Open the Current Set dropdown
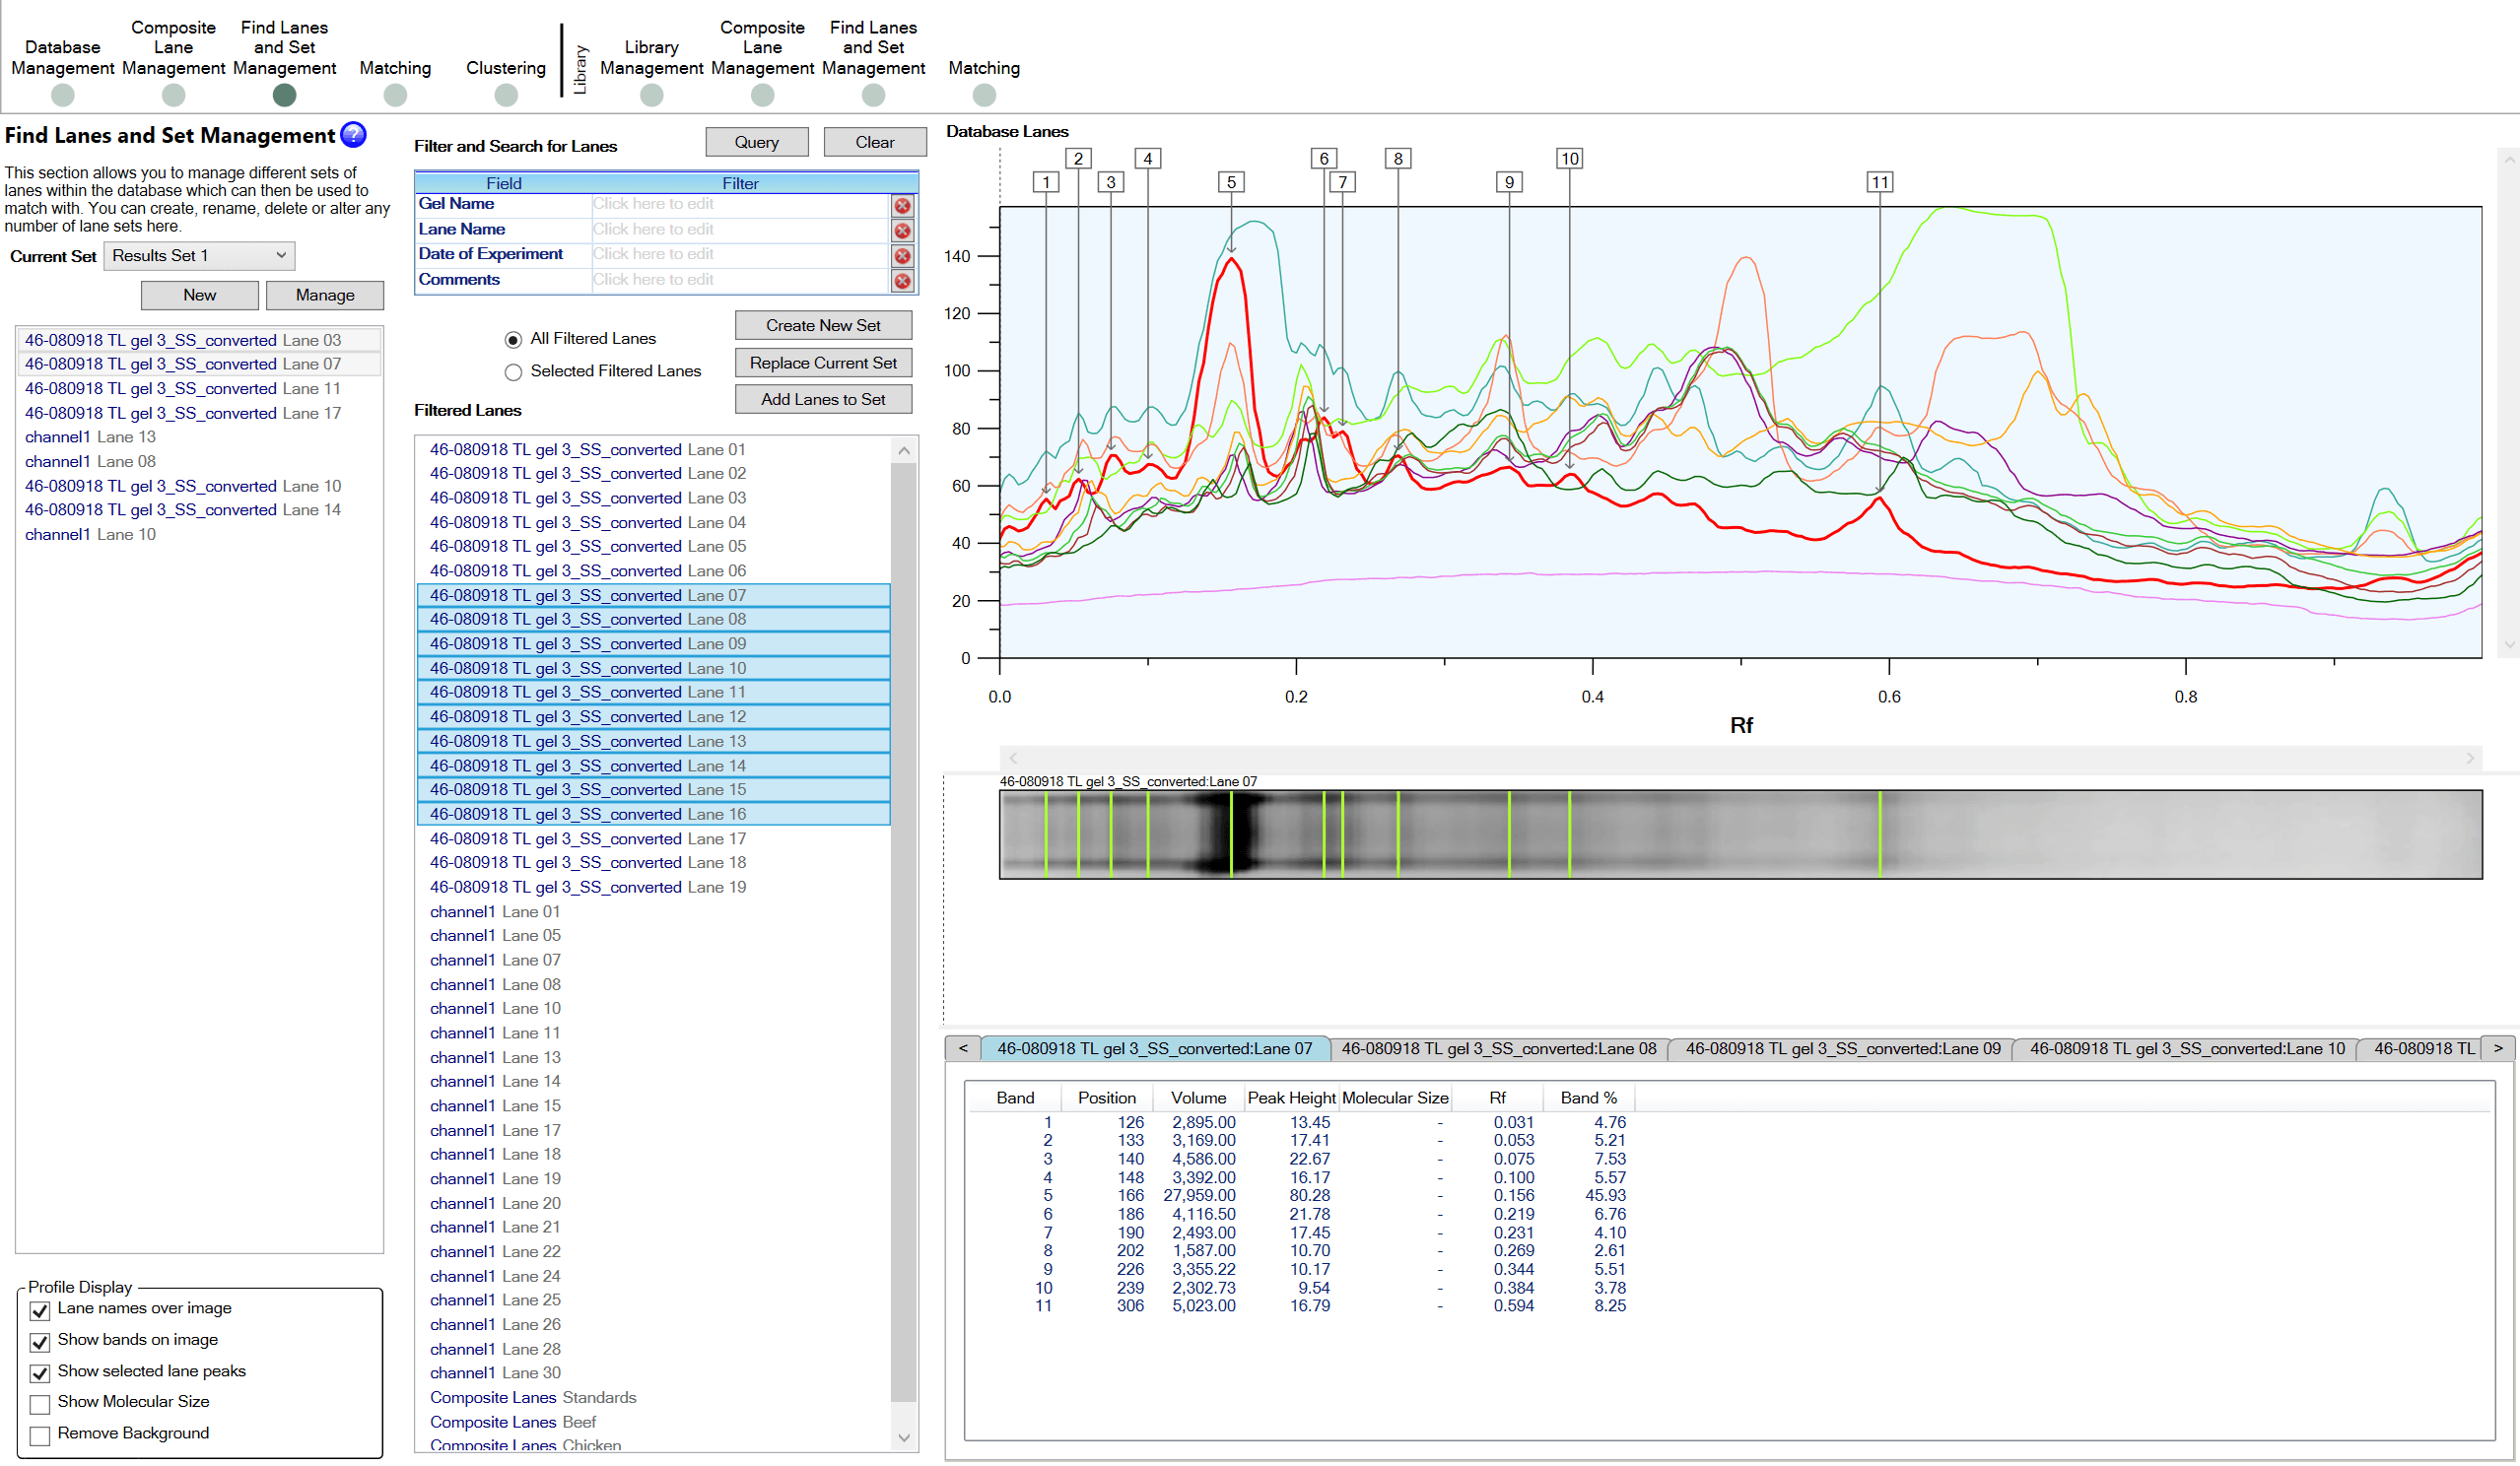 coord(199,256)
